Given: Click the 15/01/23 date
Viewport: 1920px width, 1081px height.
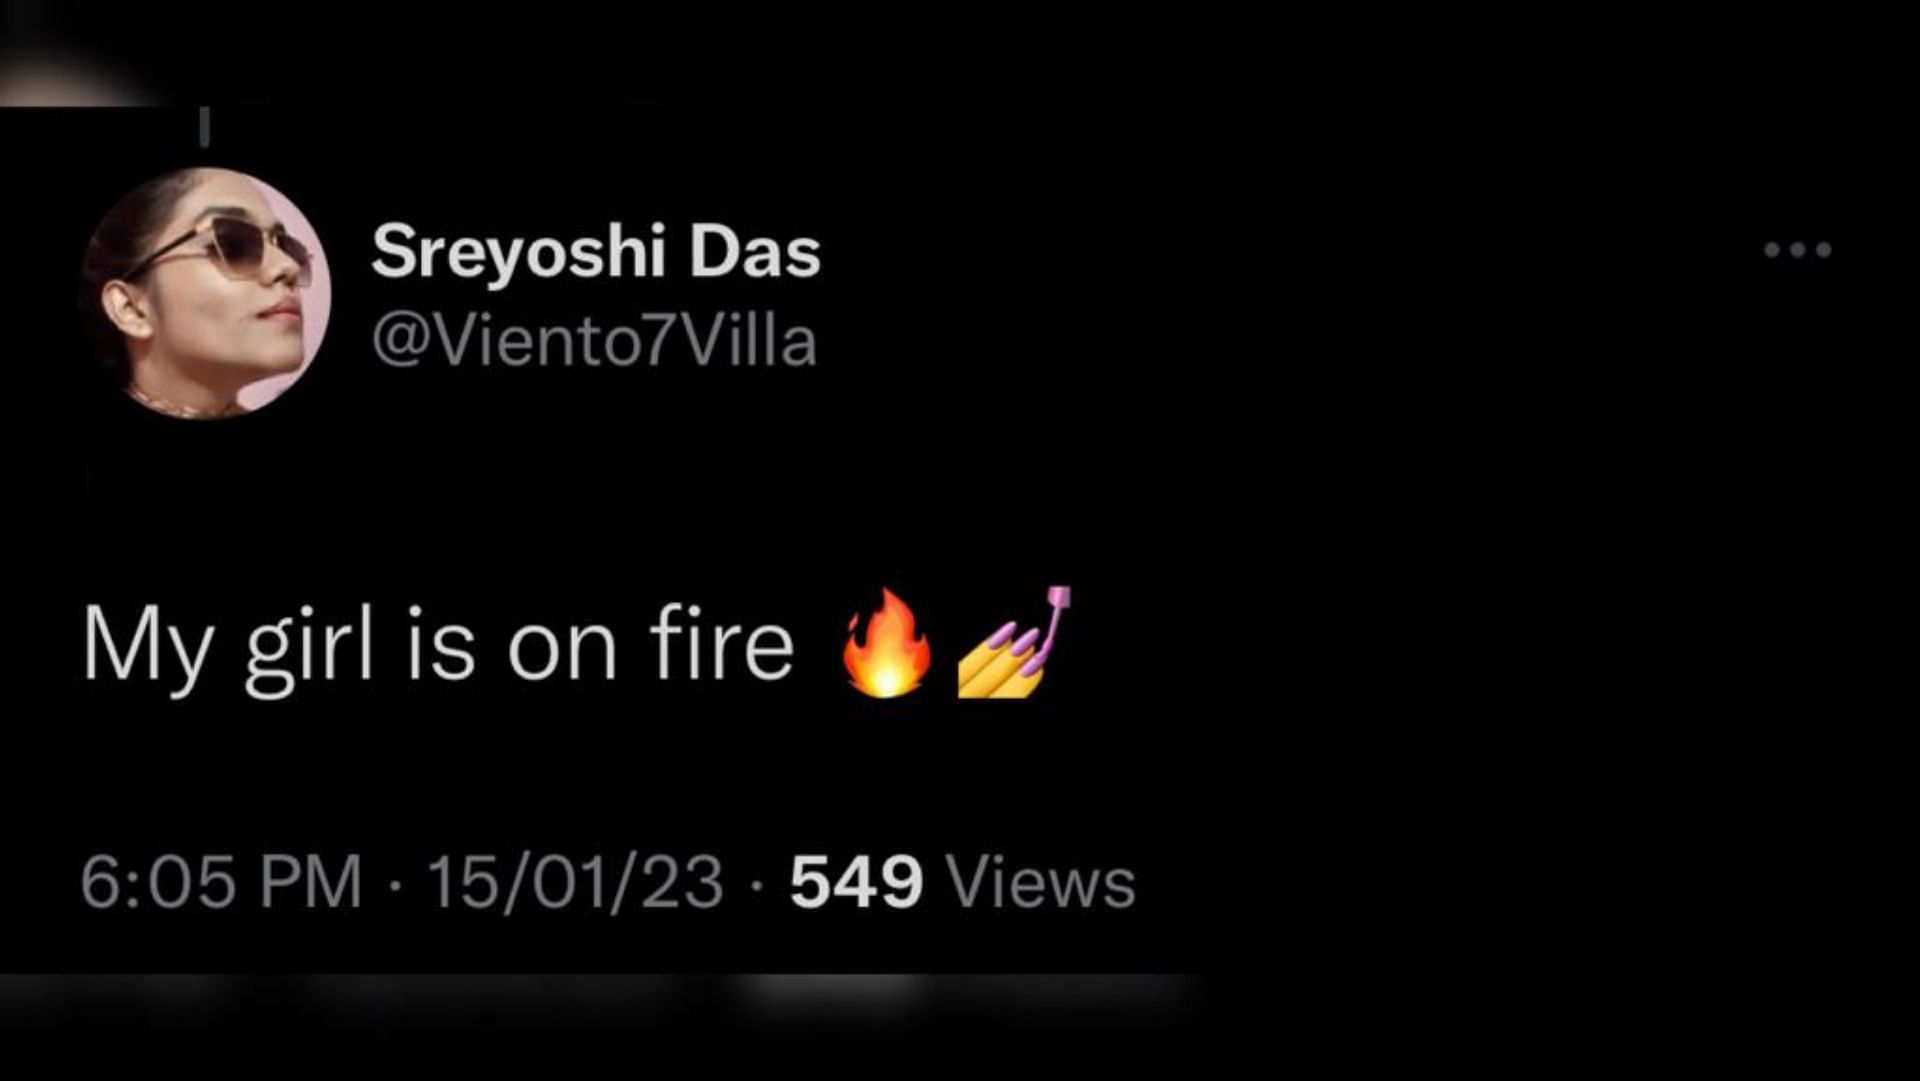Looking at the screenshot, I should 575,882.
